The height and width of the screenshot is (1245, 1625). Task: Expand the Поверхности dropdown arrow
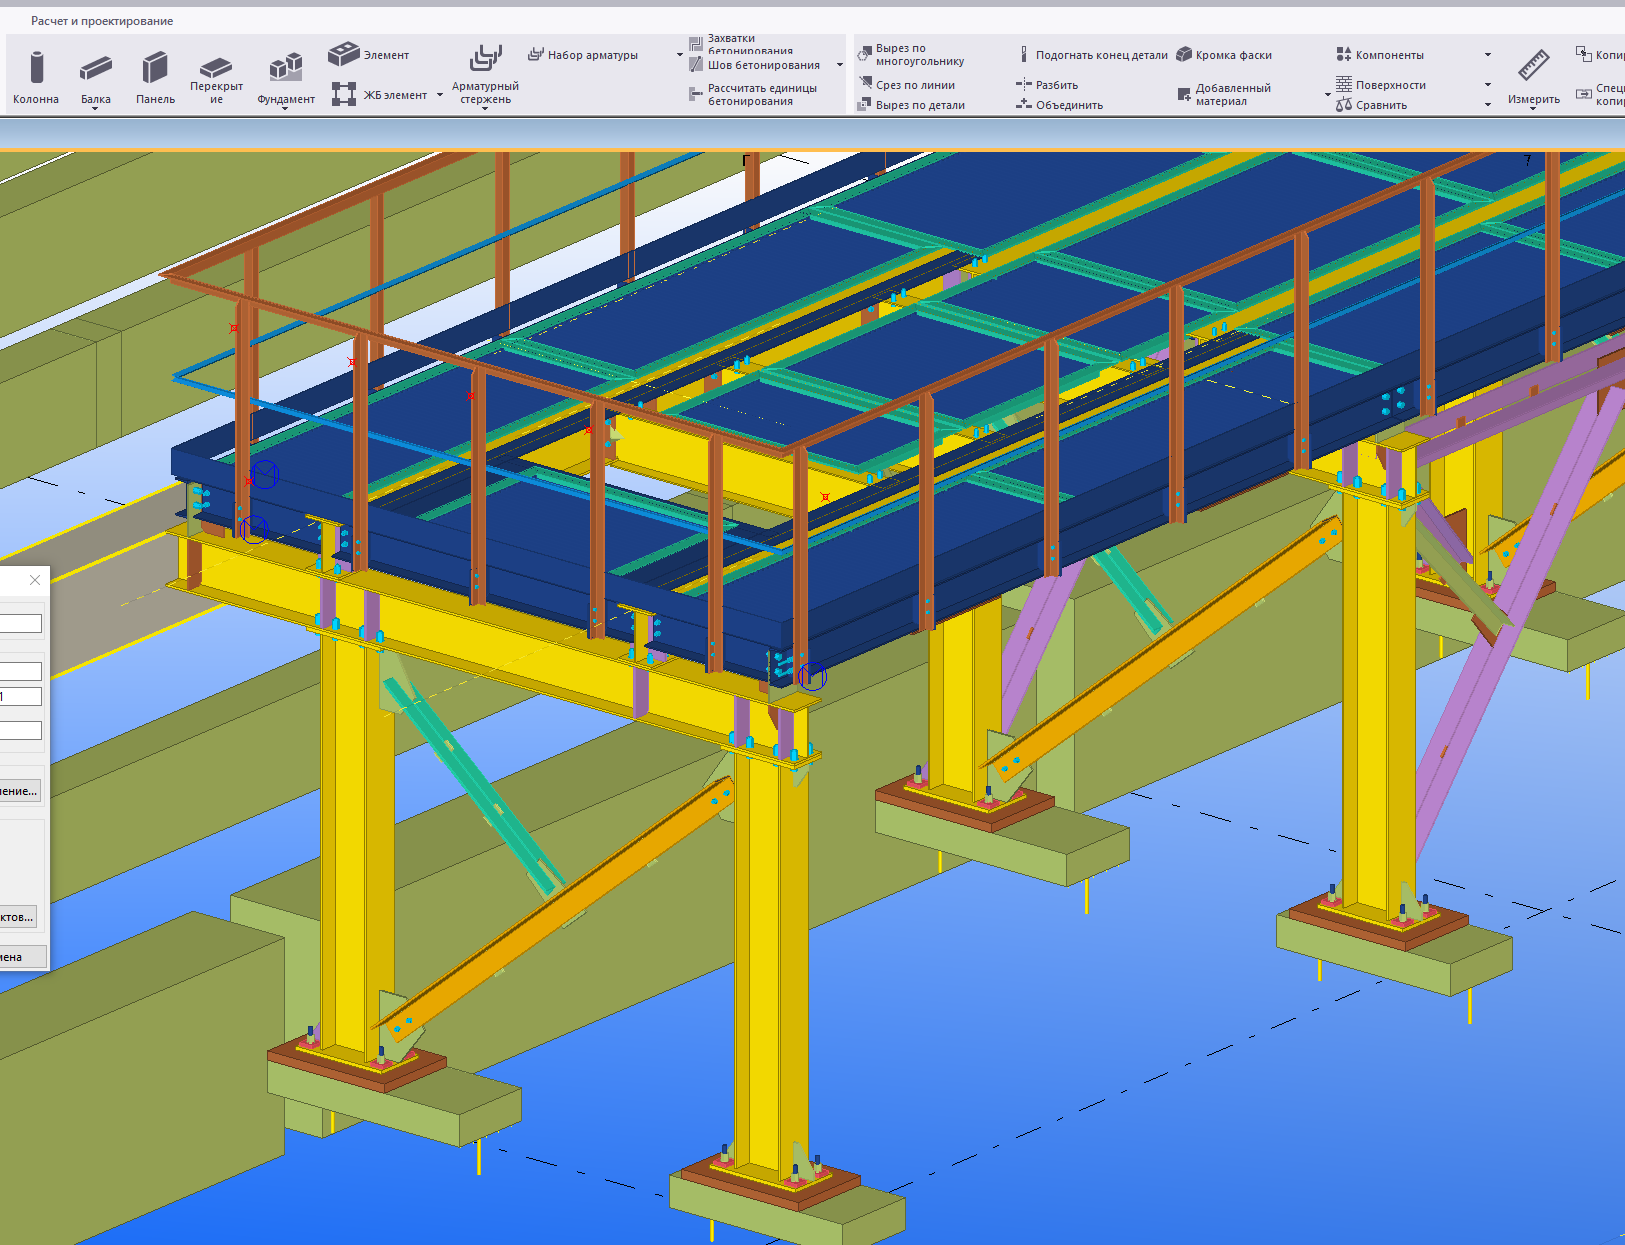point(1488,85)
